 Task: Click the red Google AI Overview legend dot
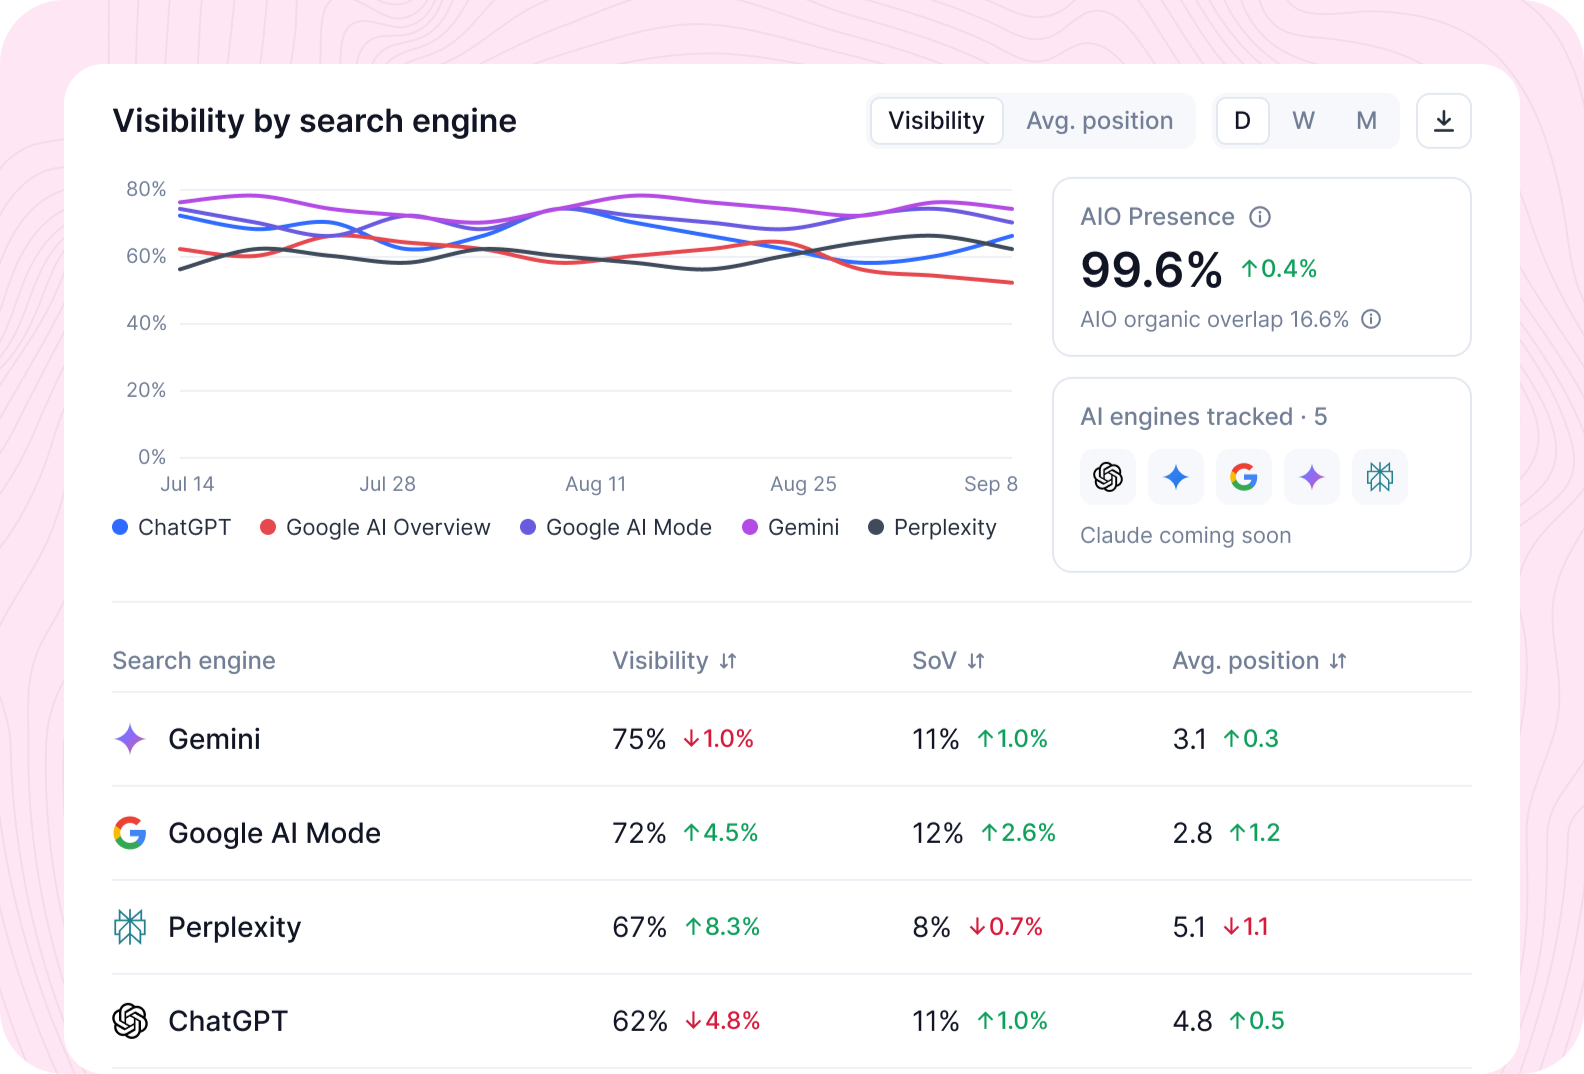coord(268,527)
